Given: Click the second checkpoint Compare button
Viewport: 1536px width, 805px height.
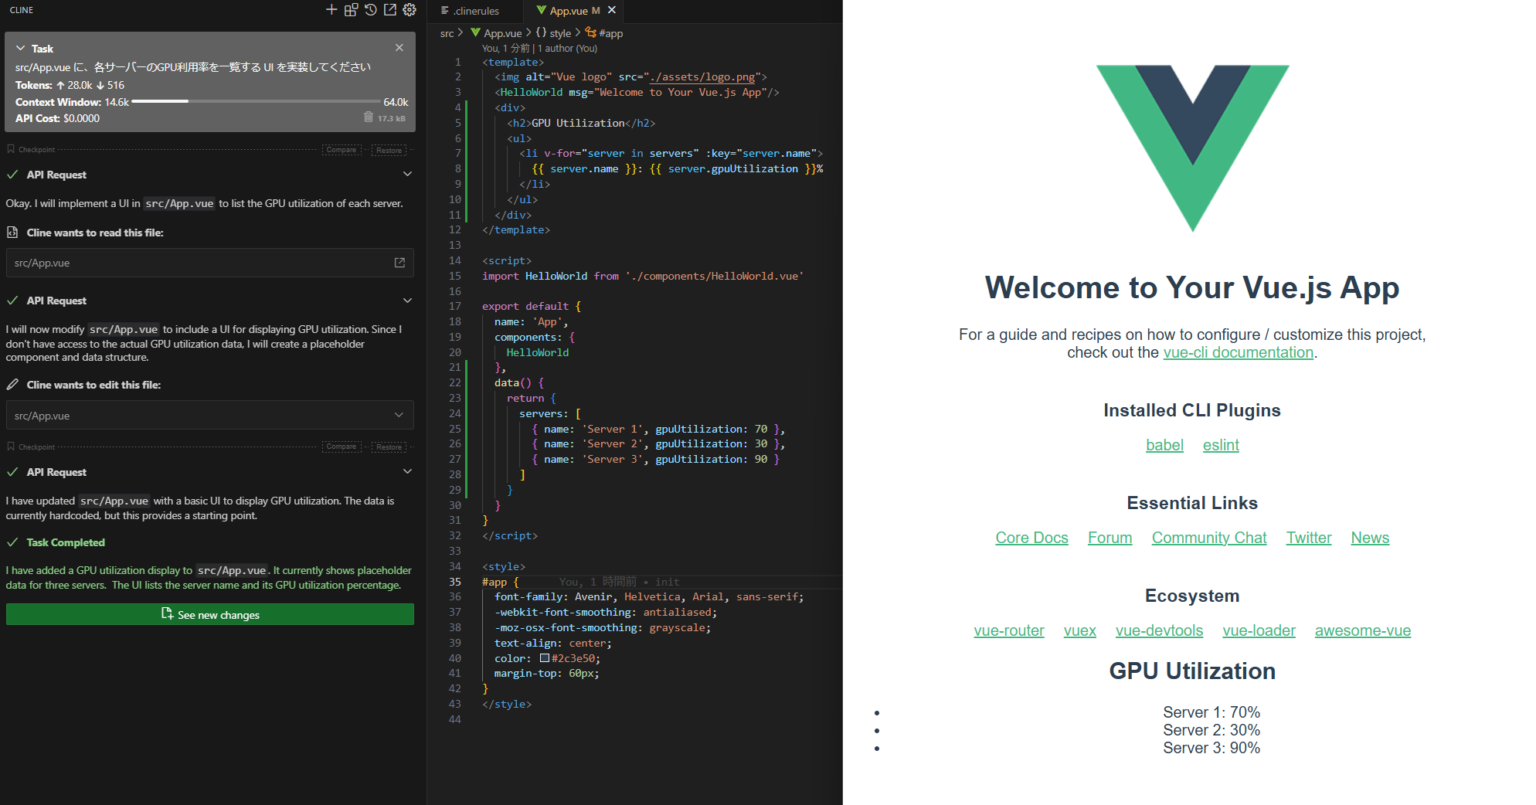Looking at the screenshot, I should [341, 447].
